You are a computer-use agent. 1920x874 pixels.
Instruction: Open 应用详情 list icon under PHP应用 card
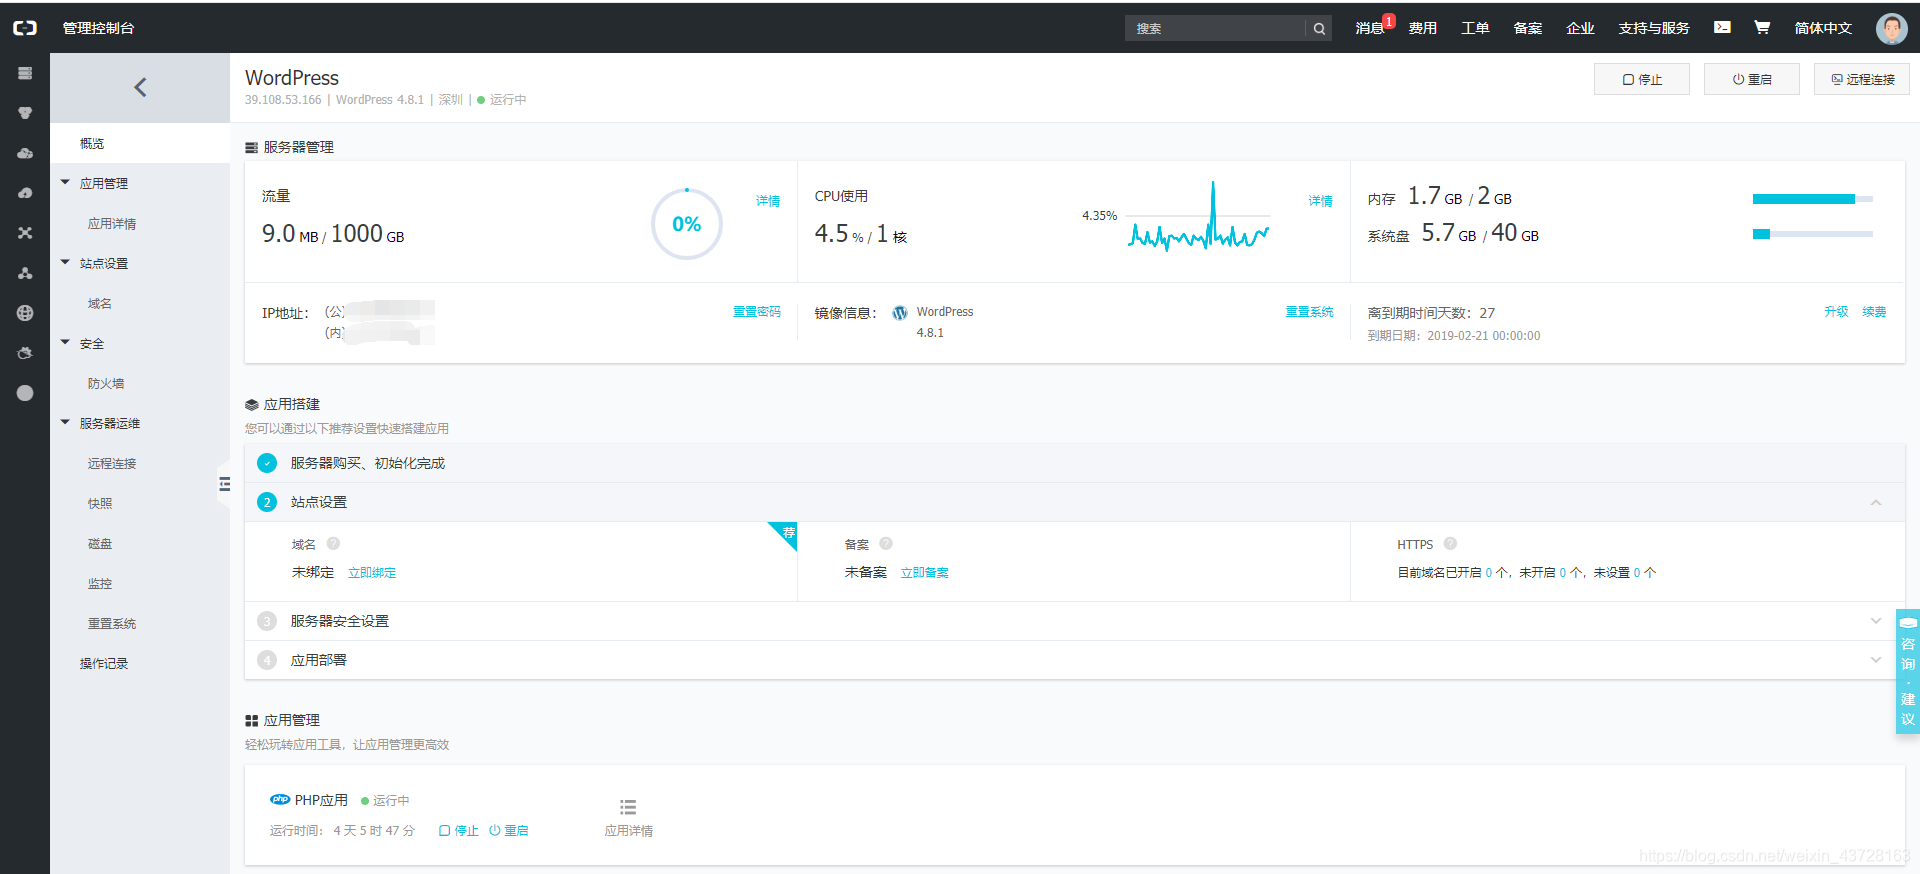[x=628, y=807]
